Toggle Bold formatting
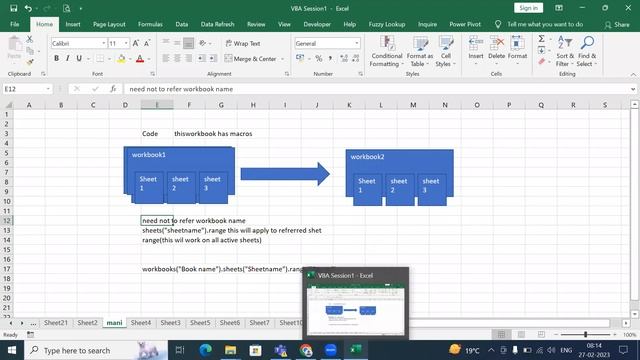 click(56, 59)
